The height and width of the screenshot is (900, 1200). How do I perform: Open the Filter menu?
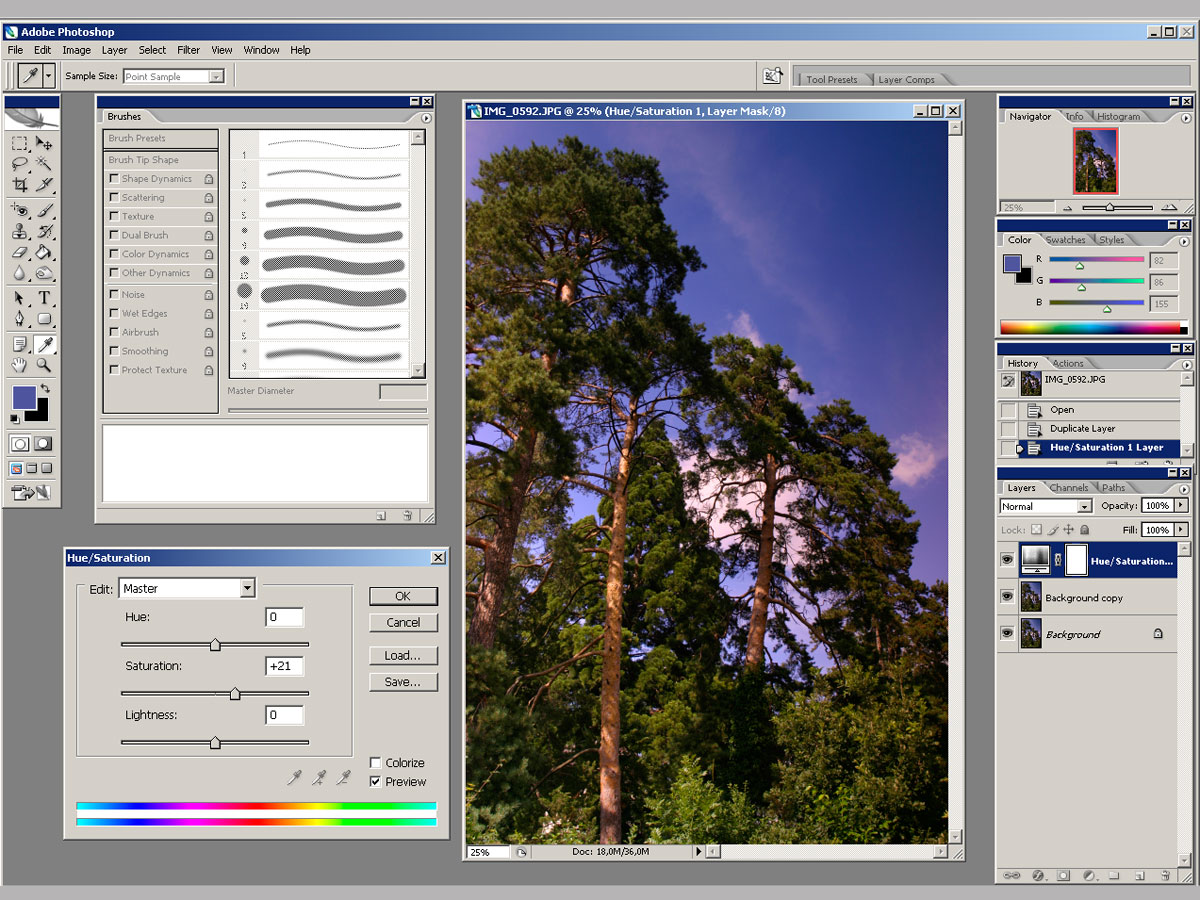point(189,50)
